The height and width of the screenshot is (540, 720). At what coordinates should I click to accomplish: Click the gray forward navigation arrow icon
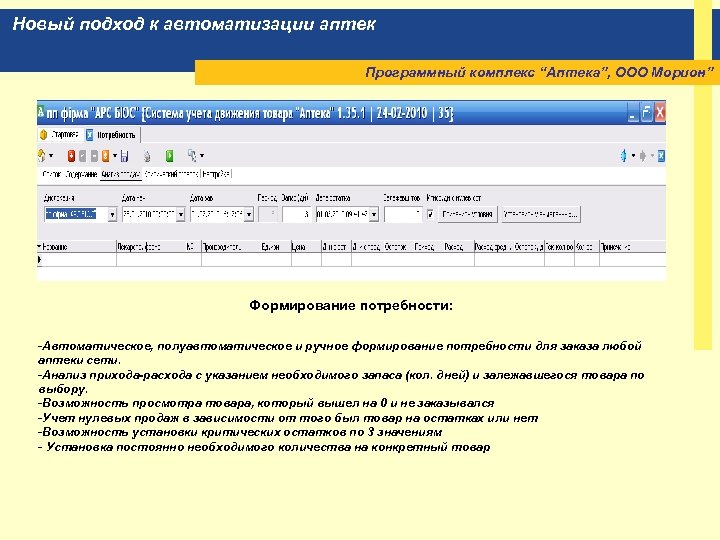(x=643, y=156)
